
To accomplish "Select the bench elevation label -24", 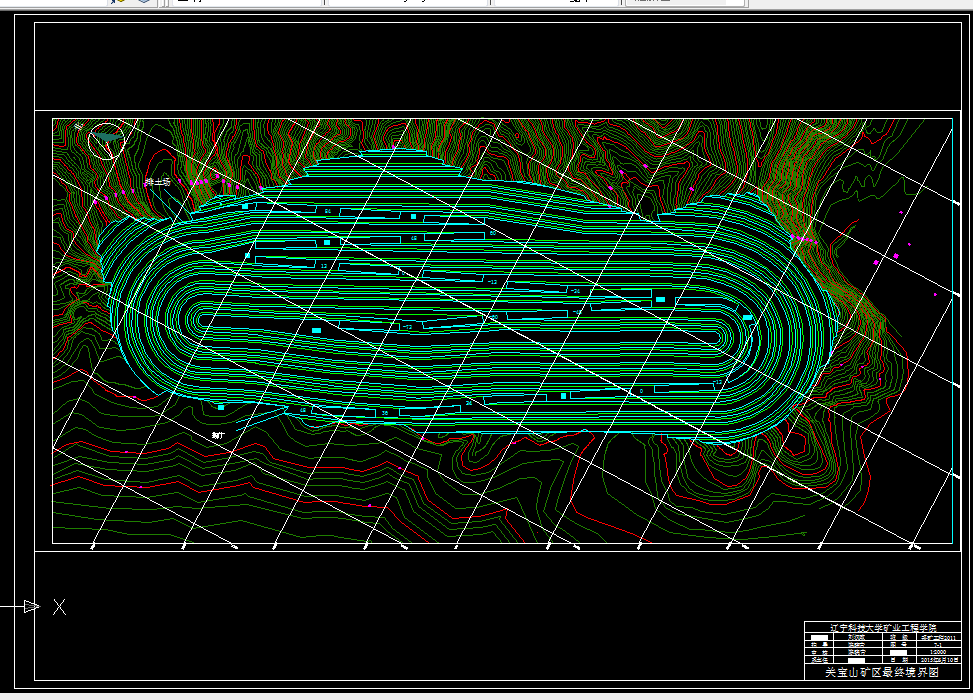I will coord(575,290).
